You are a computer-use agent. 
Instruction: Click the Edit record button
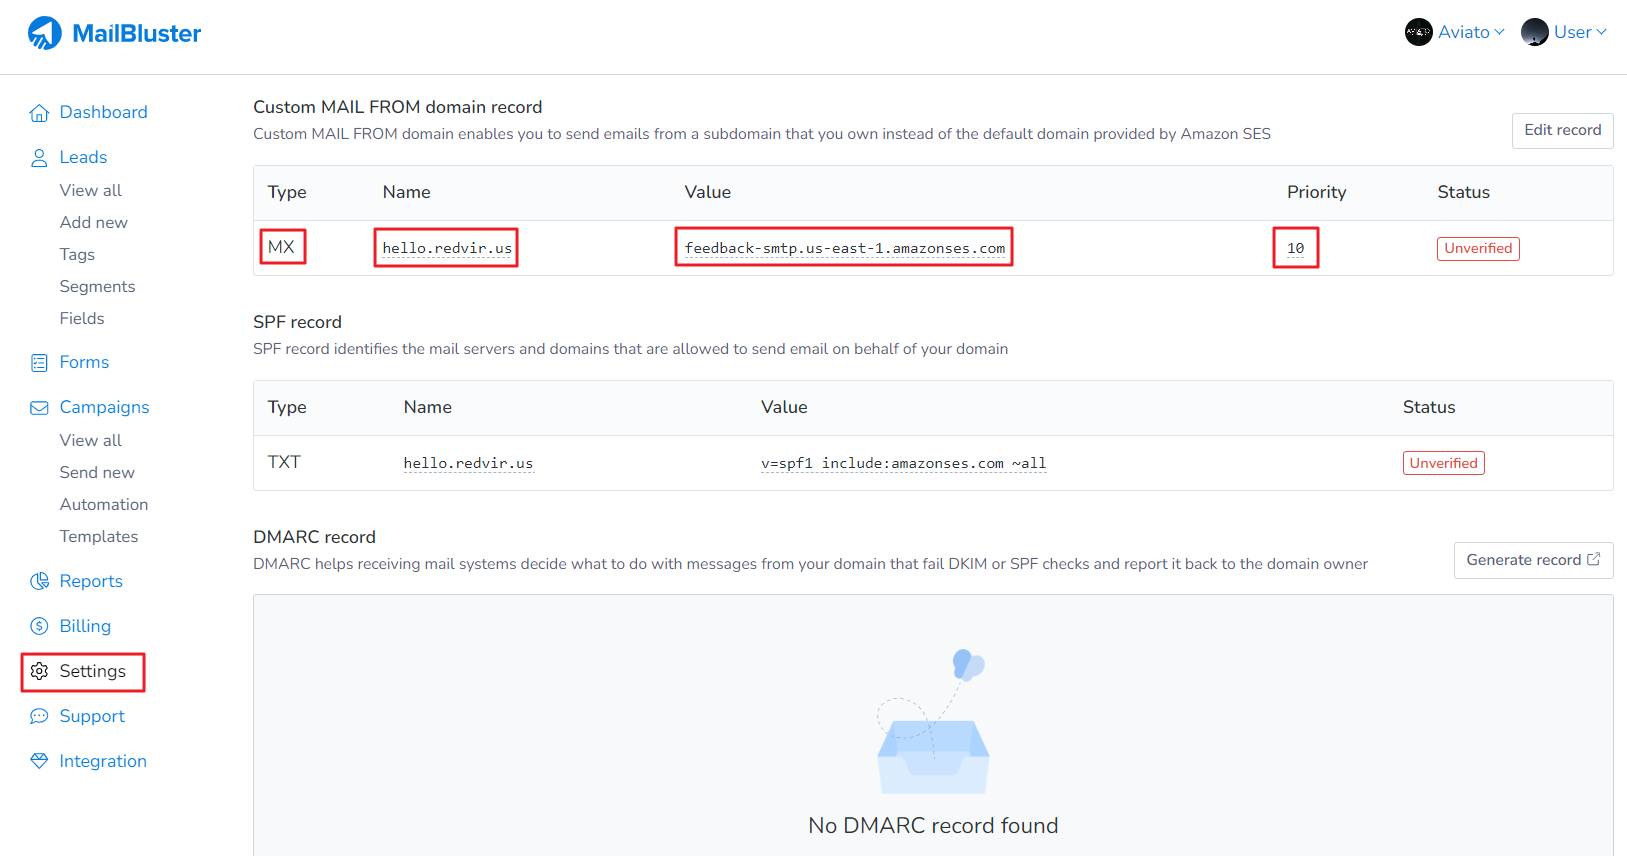coord(1562,130)
